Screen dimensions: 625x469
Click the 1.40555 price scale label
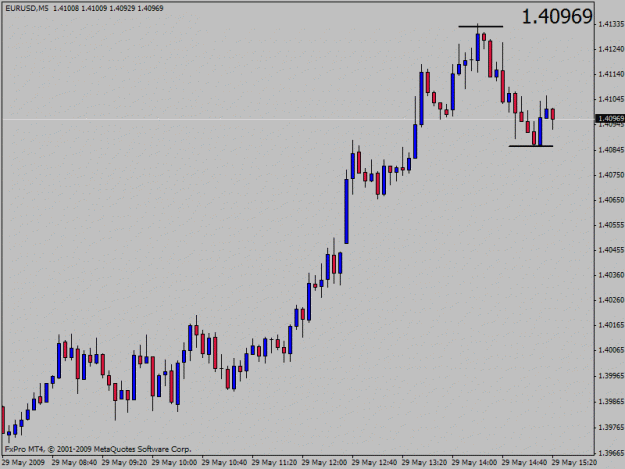(x=611, y=225)
